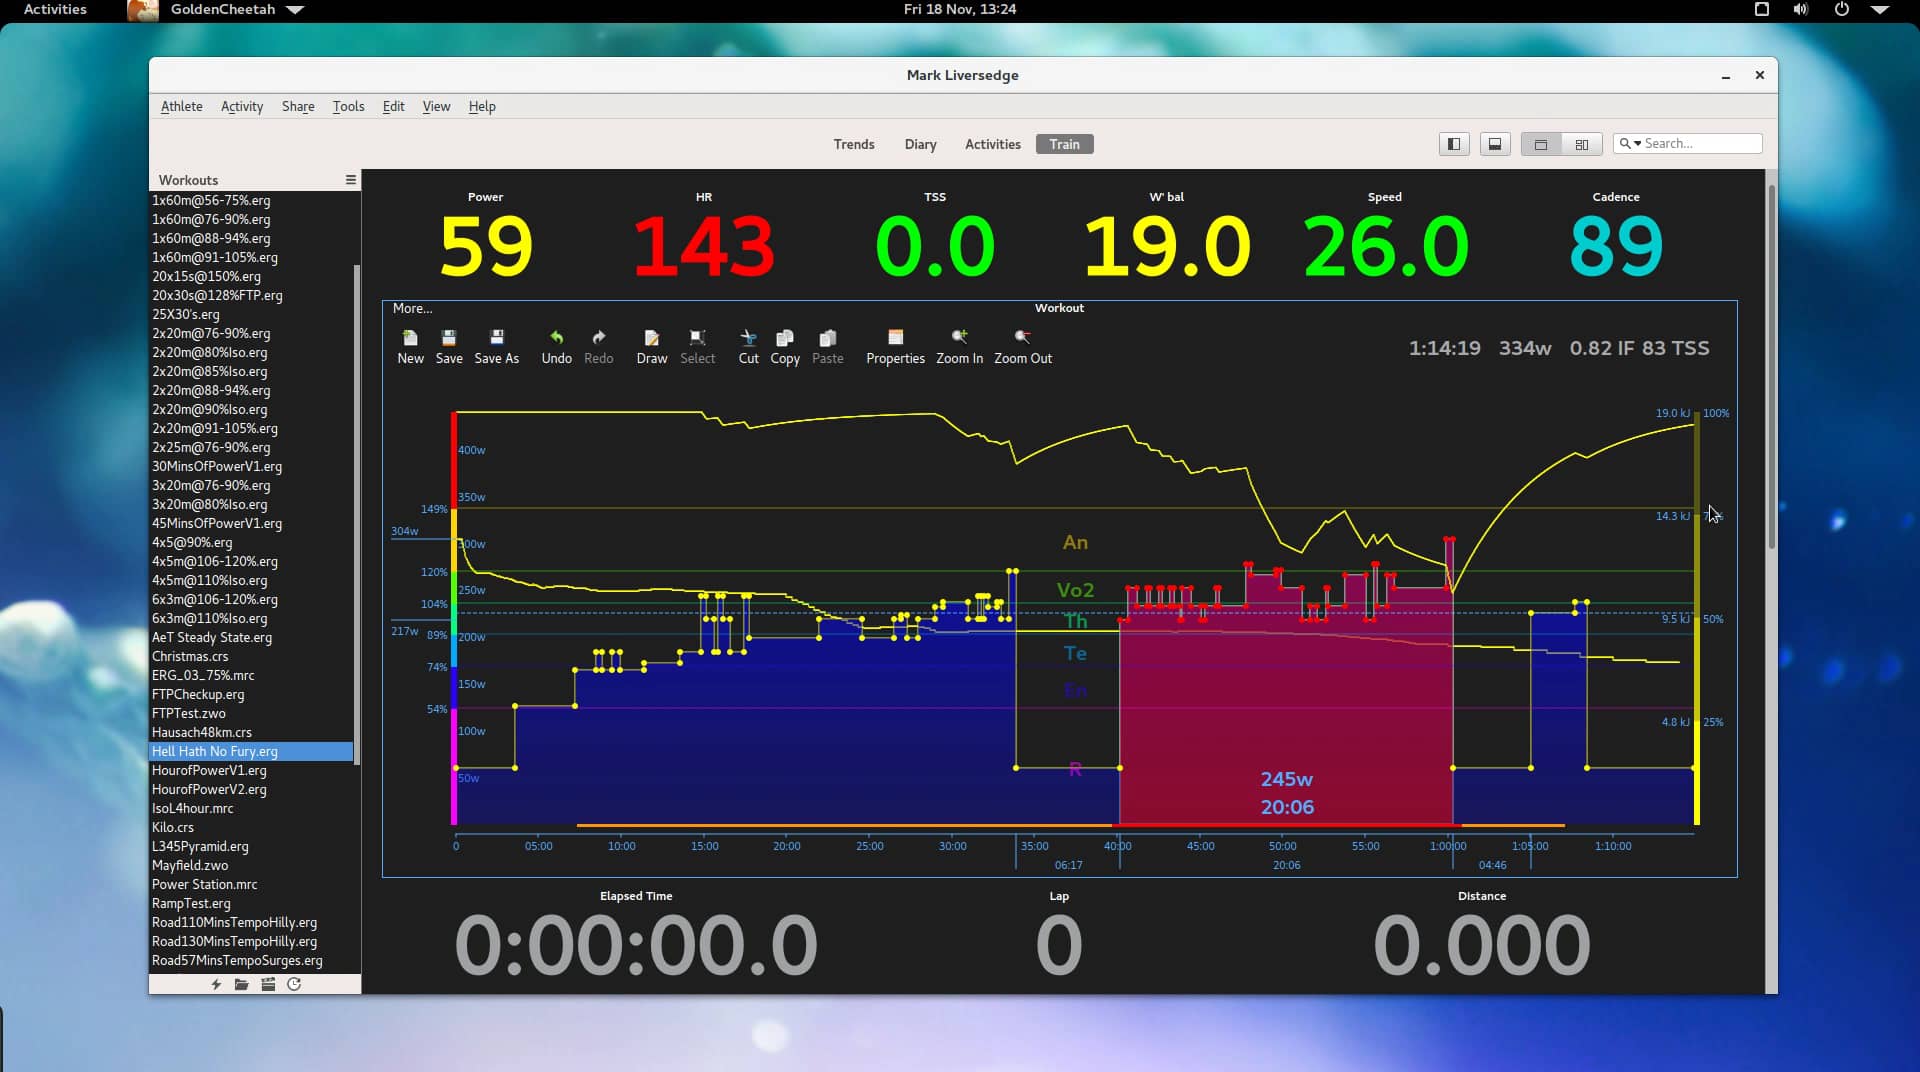Click the clapperboard media icon below the workout list
1920x1072 pixels.
pyautogui.click(x=268, y=984)
